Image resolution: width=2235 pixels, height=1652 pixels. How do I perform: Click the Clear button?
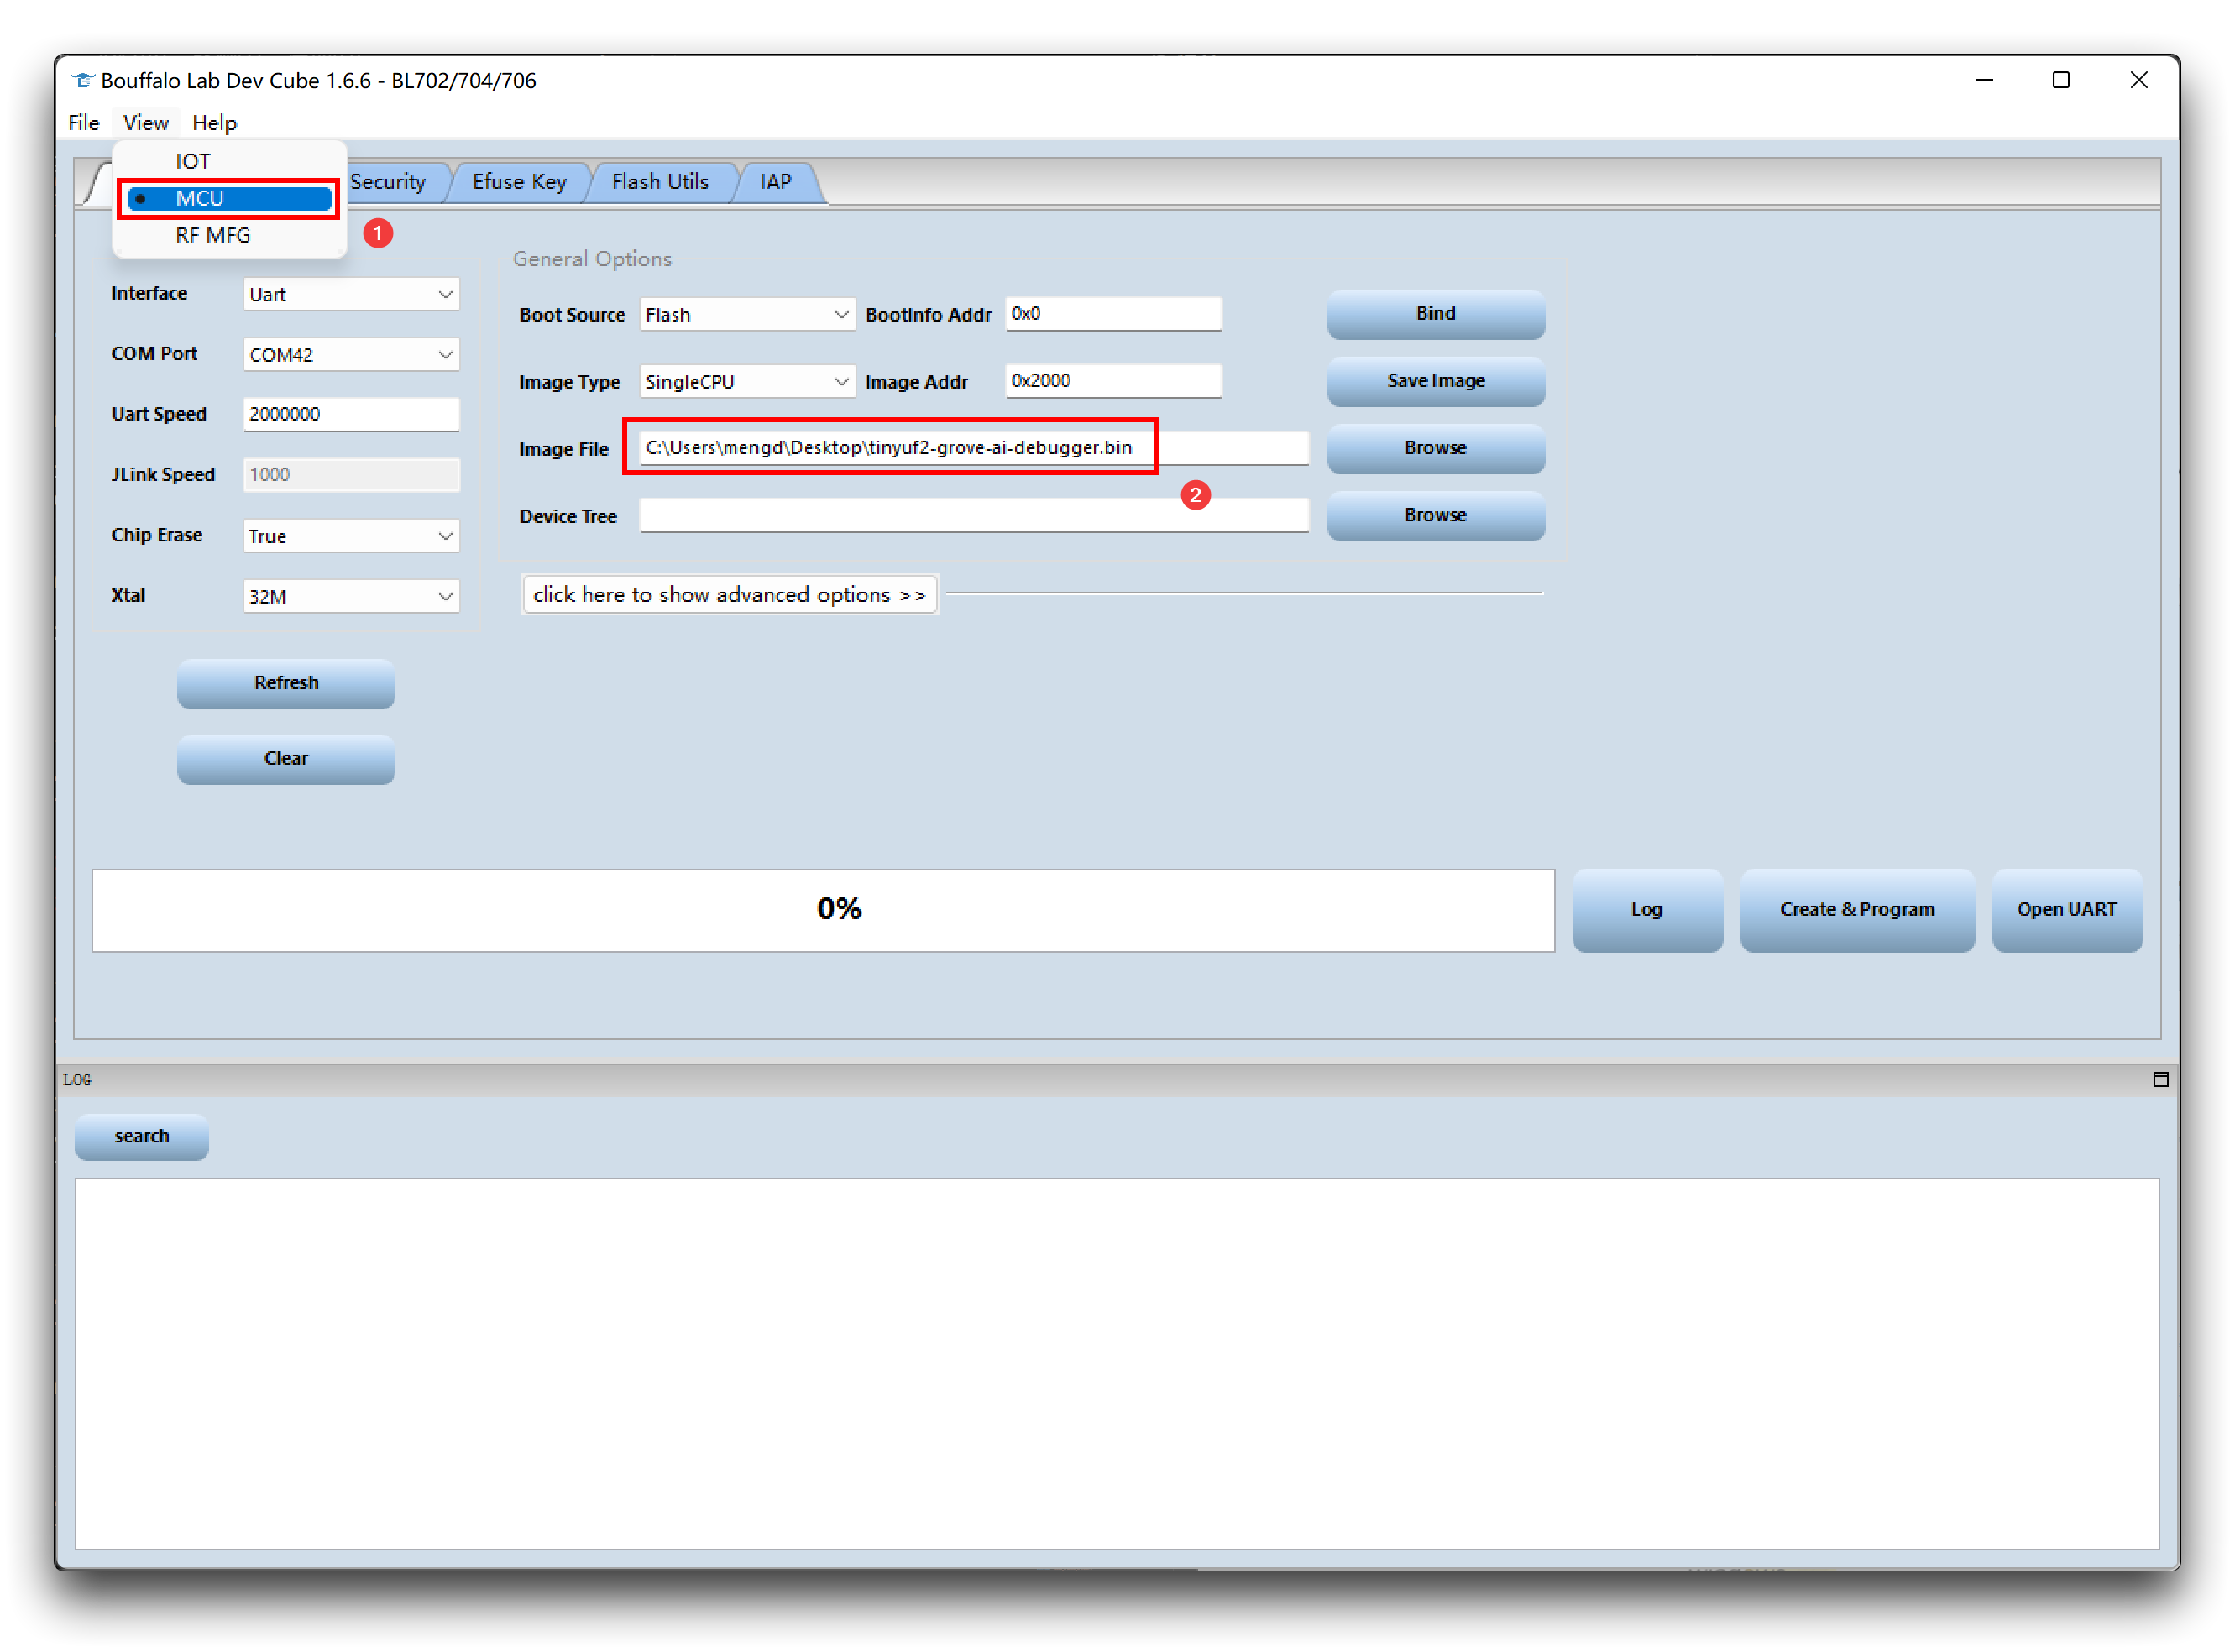click(286, 758)
